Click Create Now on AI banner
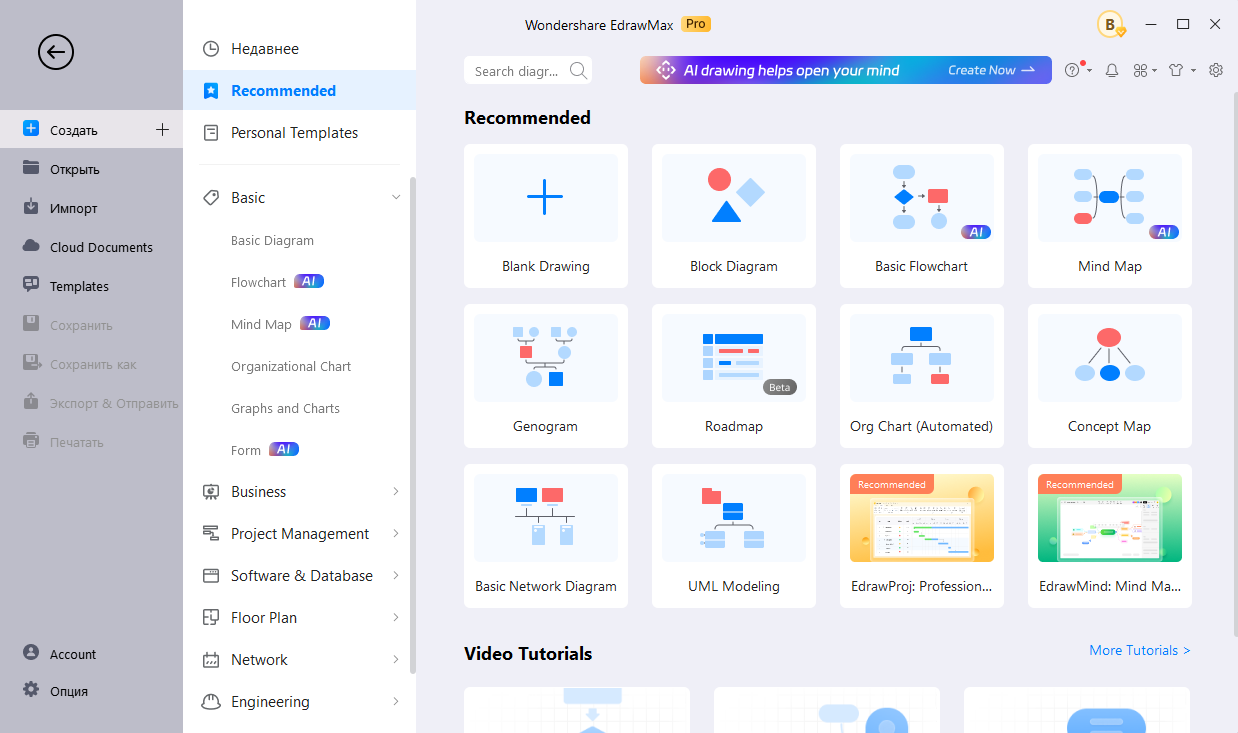This screenshot has height=733, width=1238. pos(990,70)
